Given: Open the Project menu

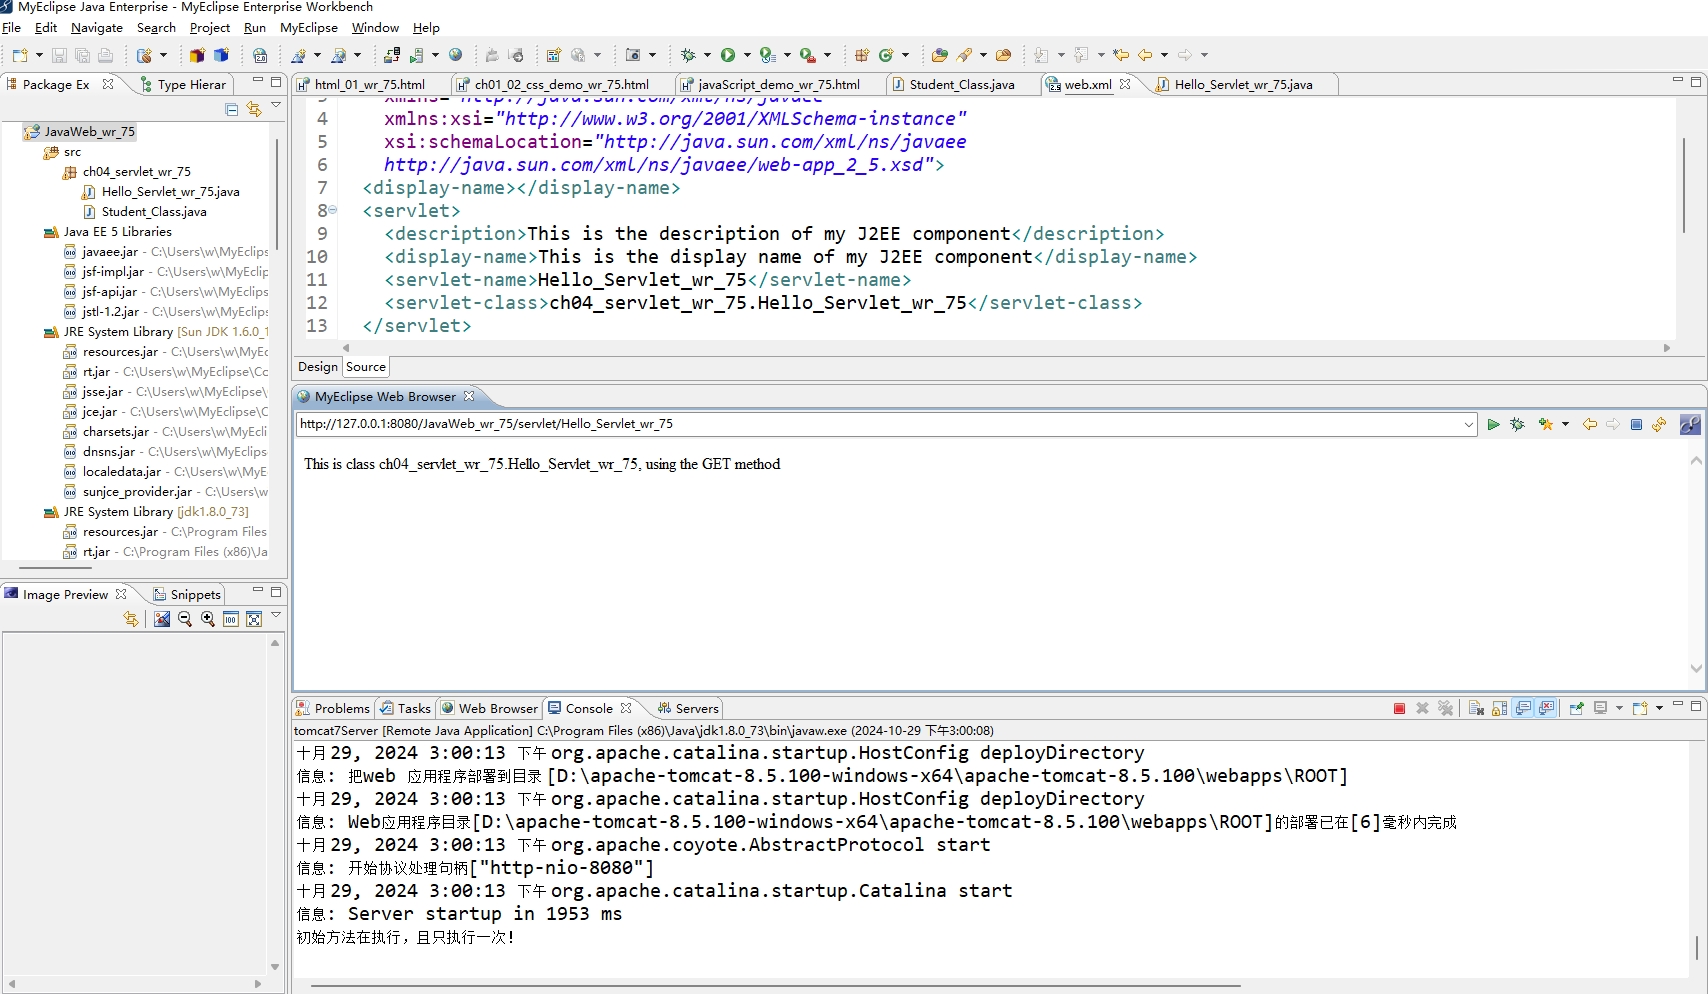Looking at the screenshot, I should (210, 28).
